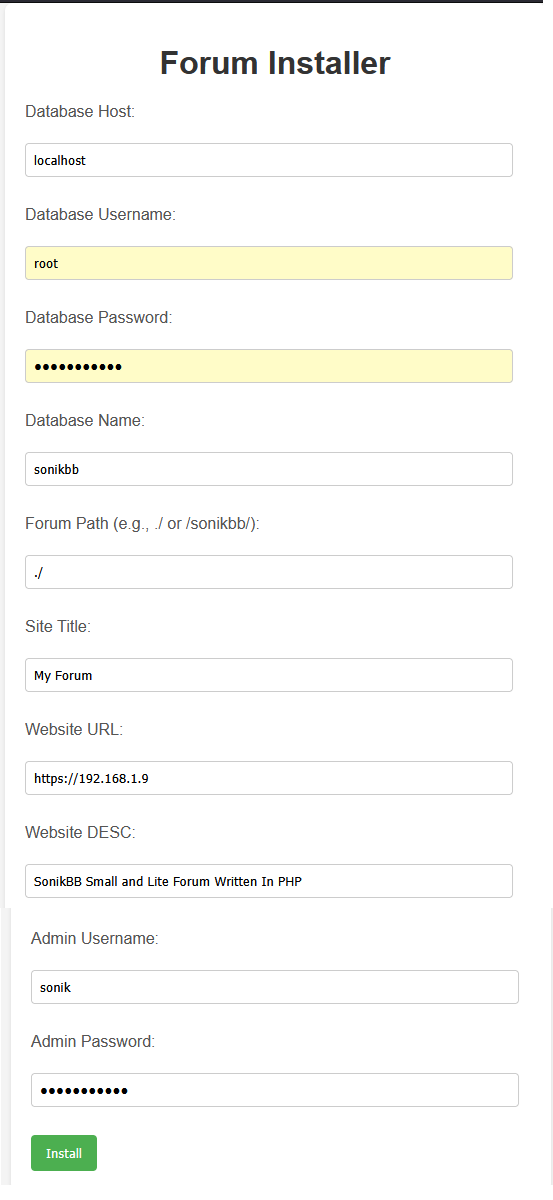Click the "Forum Path" label with example text

click(x=142, y=524)
